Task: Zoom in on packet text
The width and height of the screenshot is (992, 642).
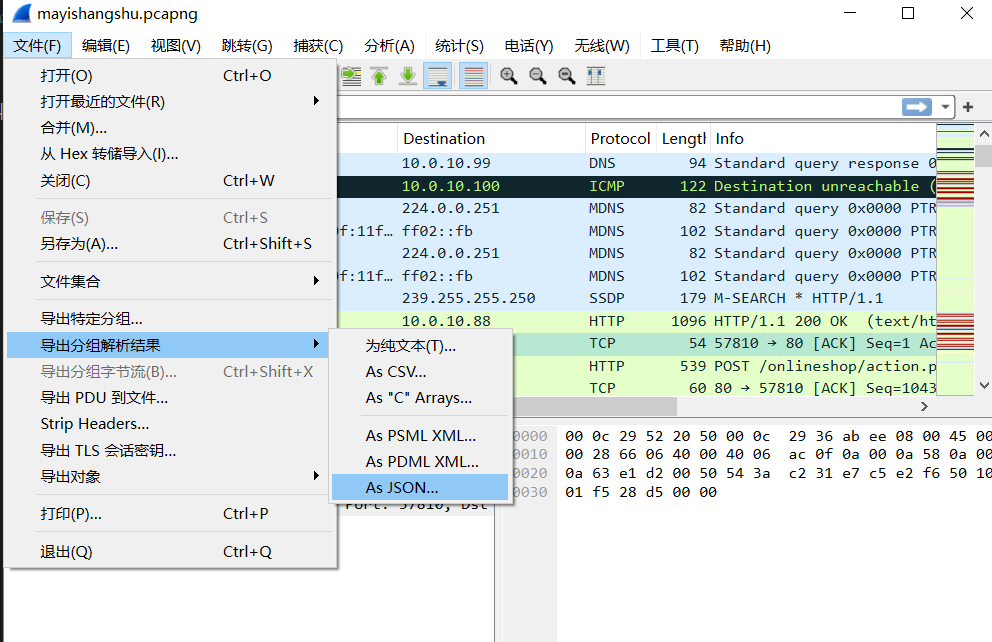Action: pyautogui.click(x=509, y=76)
